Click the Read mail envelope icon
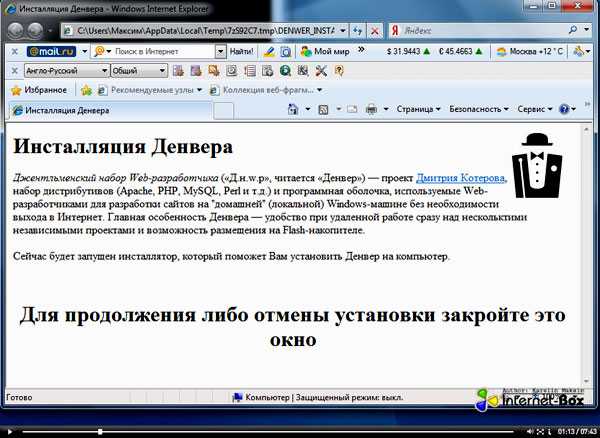This screenshot has width=600, height=438. pos(352,110)
